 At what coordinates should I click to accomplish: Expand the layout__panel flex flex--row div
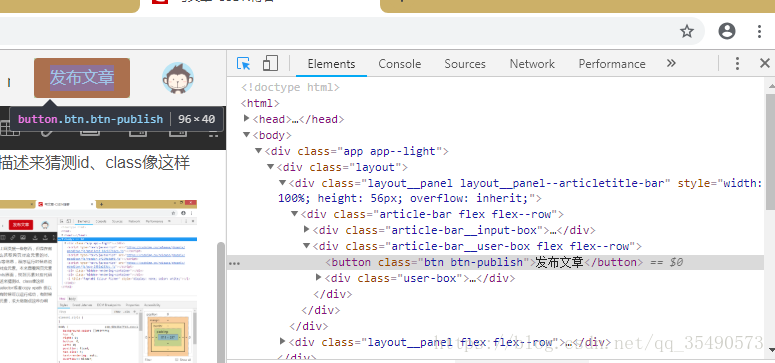coord(282,341)
